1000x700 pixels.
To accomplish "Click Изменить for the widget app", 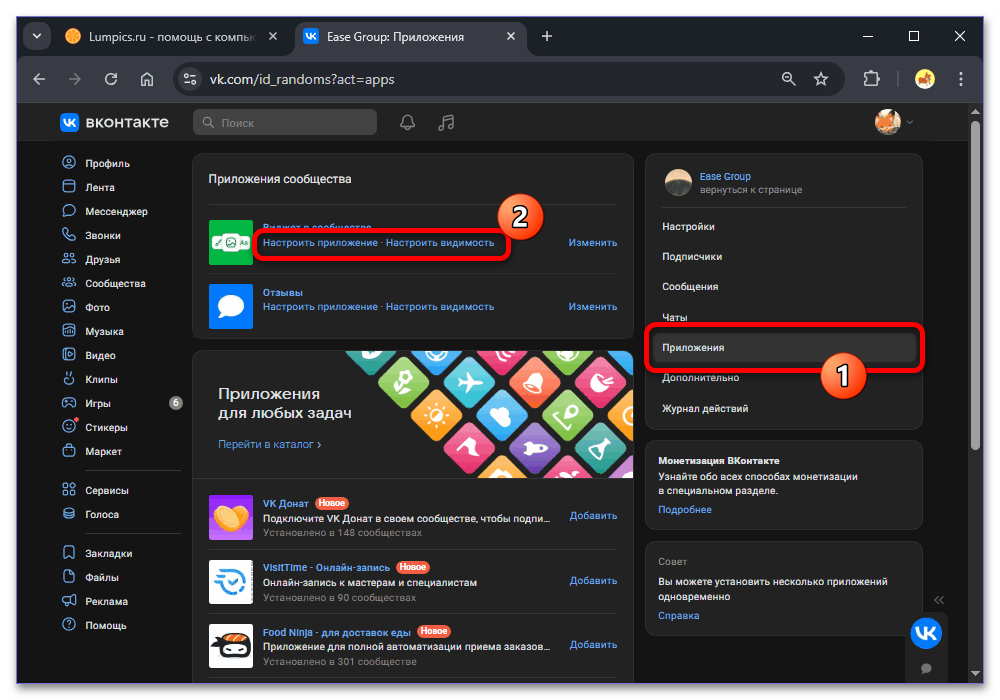I will 592,242.
